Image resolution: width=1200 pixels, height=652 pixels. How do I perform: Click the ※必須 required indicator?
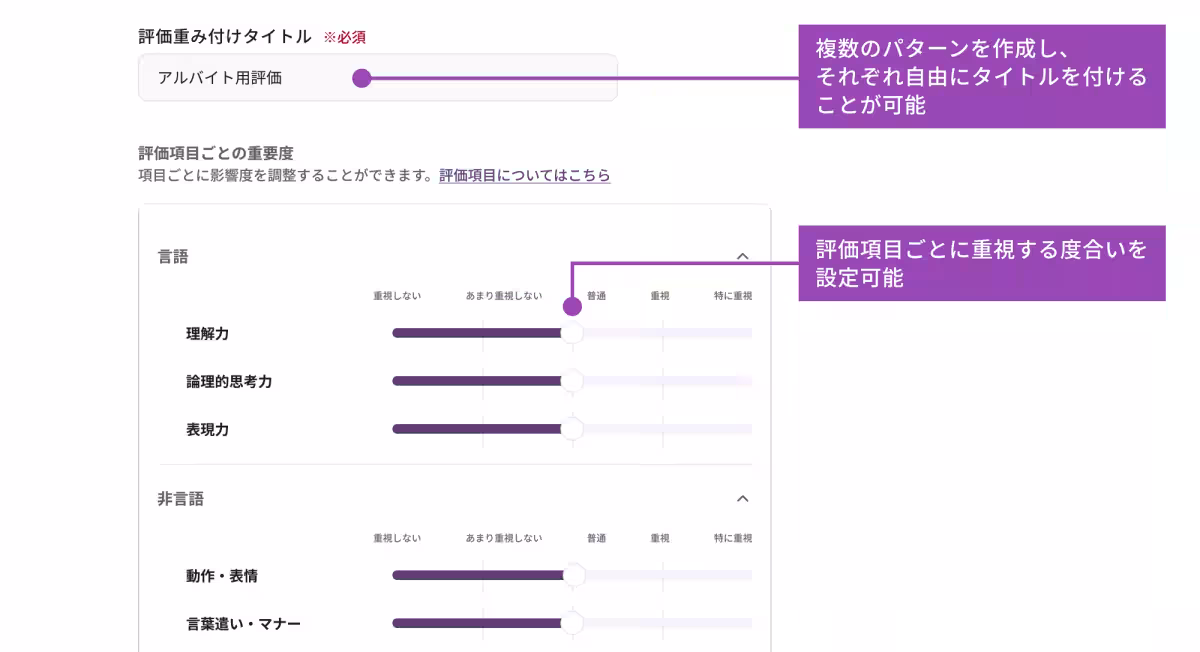coord(345,36)
